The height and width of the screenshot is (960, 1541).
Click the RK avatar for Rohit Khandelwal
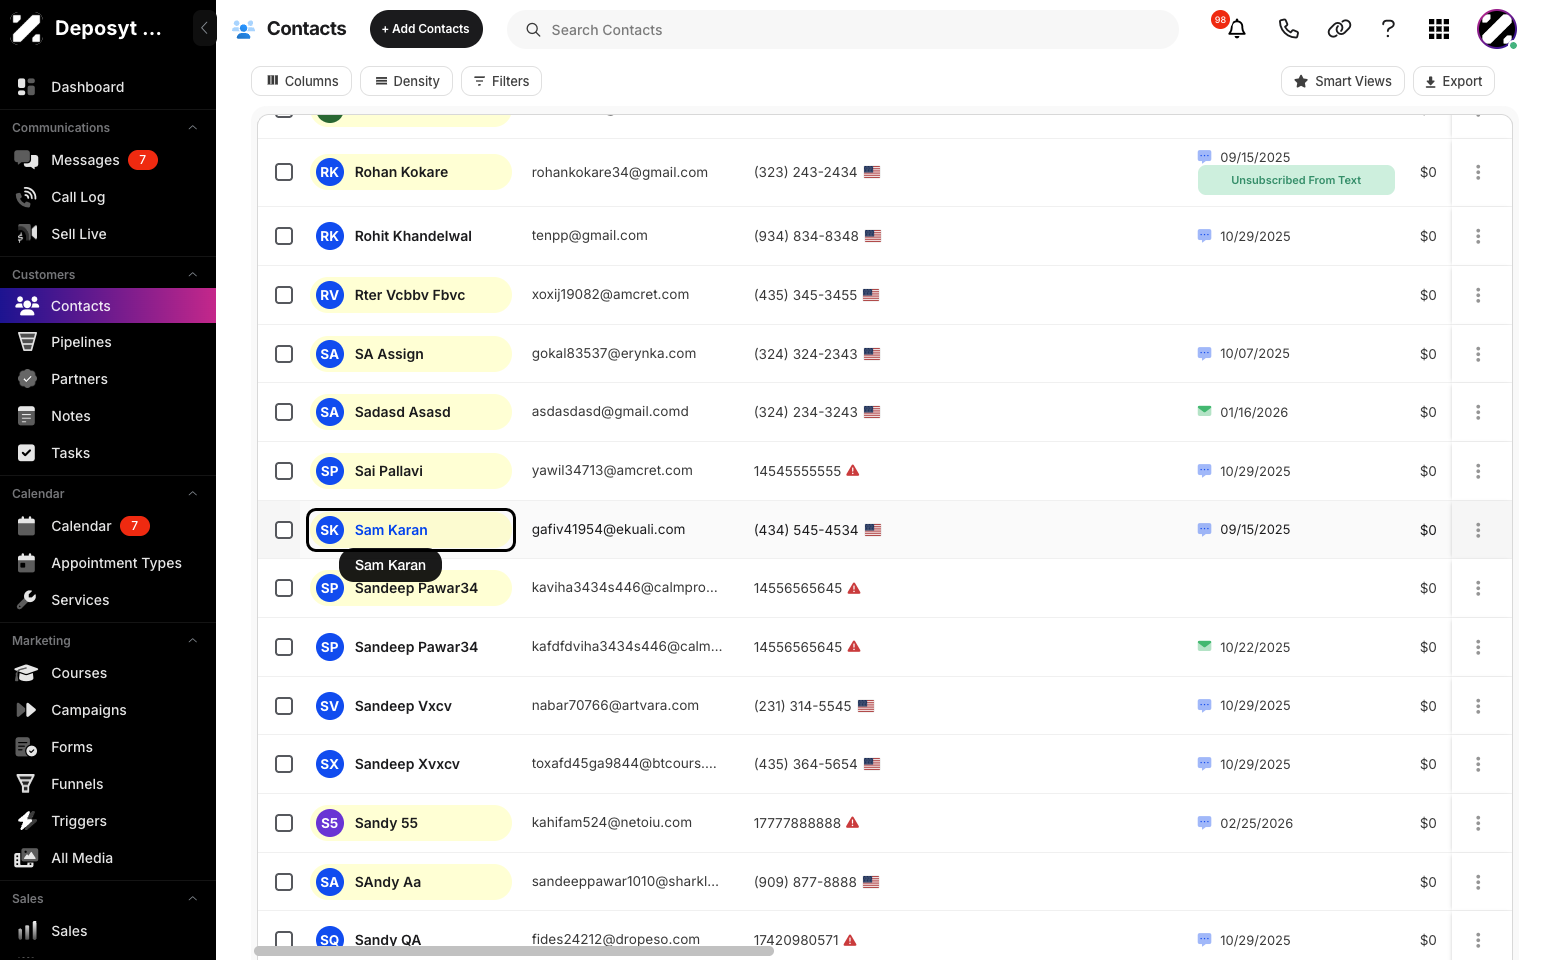pos(329,236)
